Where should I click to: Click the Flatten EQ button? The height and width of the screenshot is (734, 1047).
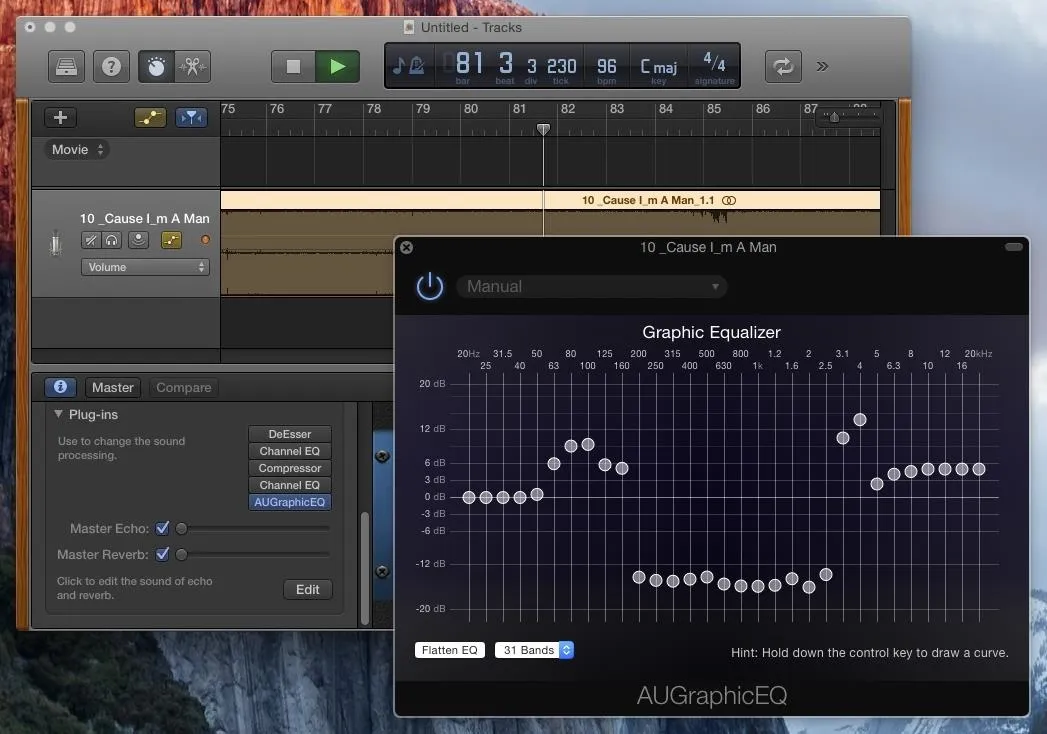449,651
